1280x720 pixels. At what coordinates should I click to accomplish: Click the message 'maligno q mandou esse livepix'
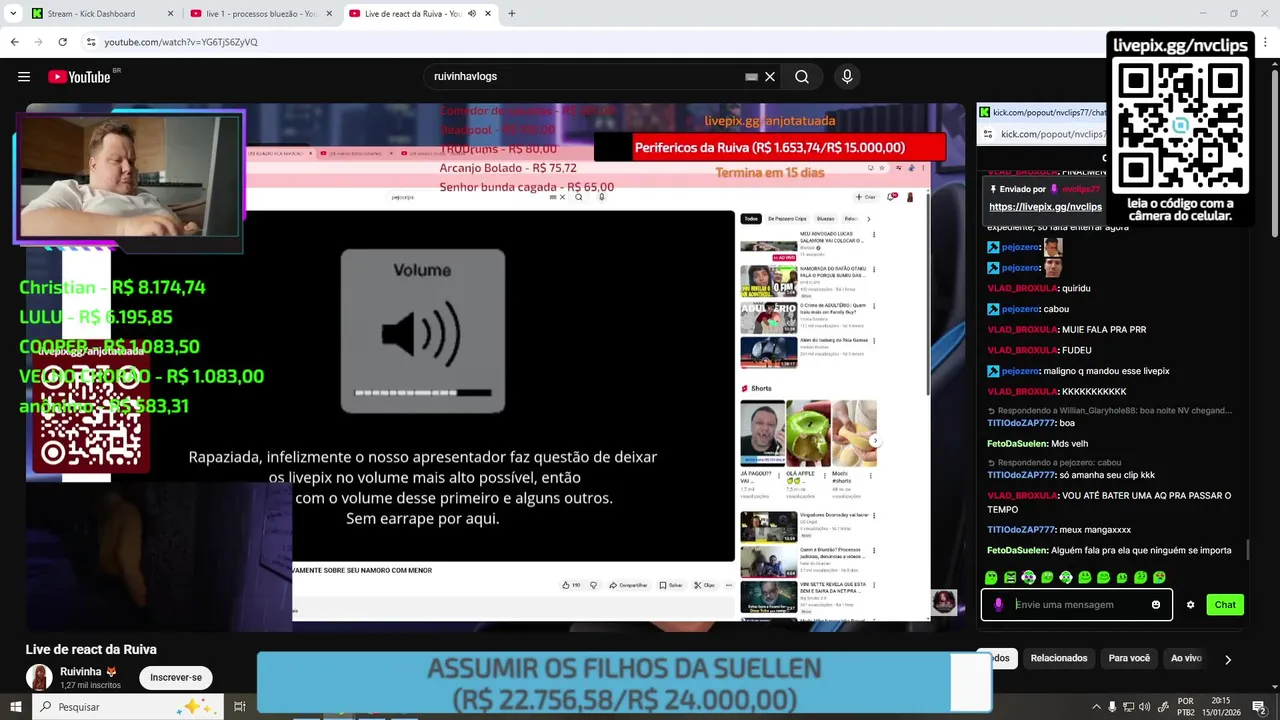pyautogui.click(x=1106, y=371)
